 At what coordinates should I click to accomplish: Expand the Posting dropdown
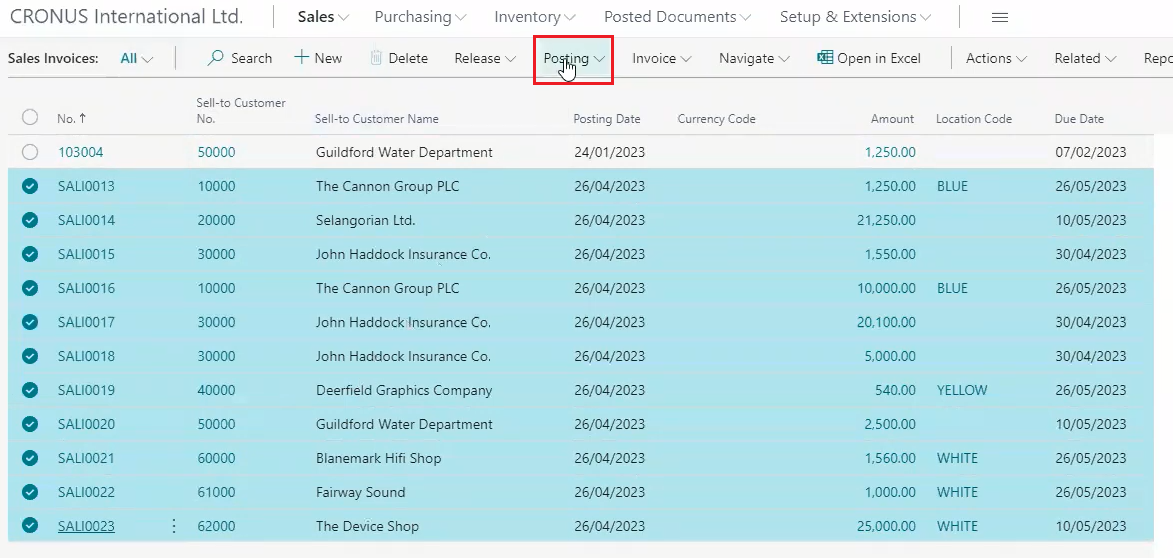574,58
